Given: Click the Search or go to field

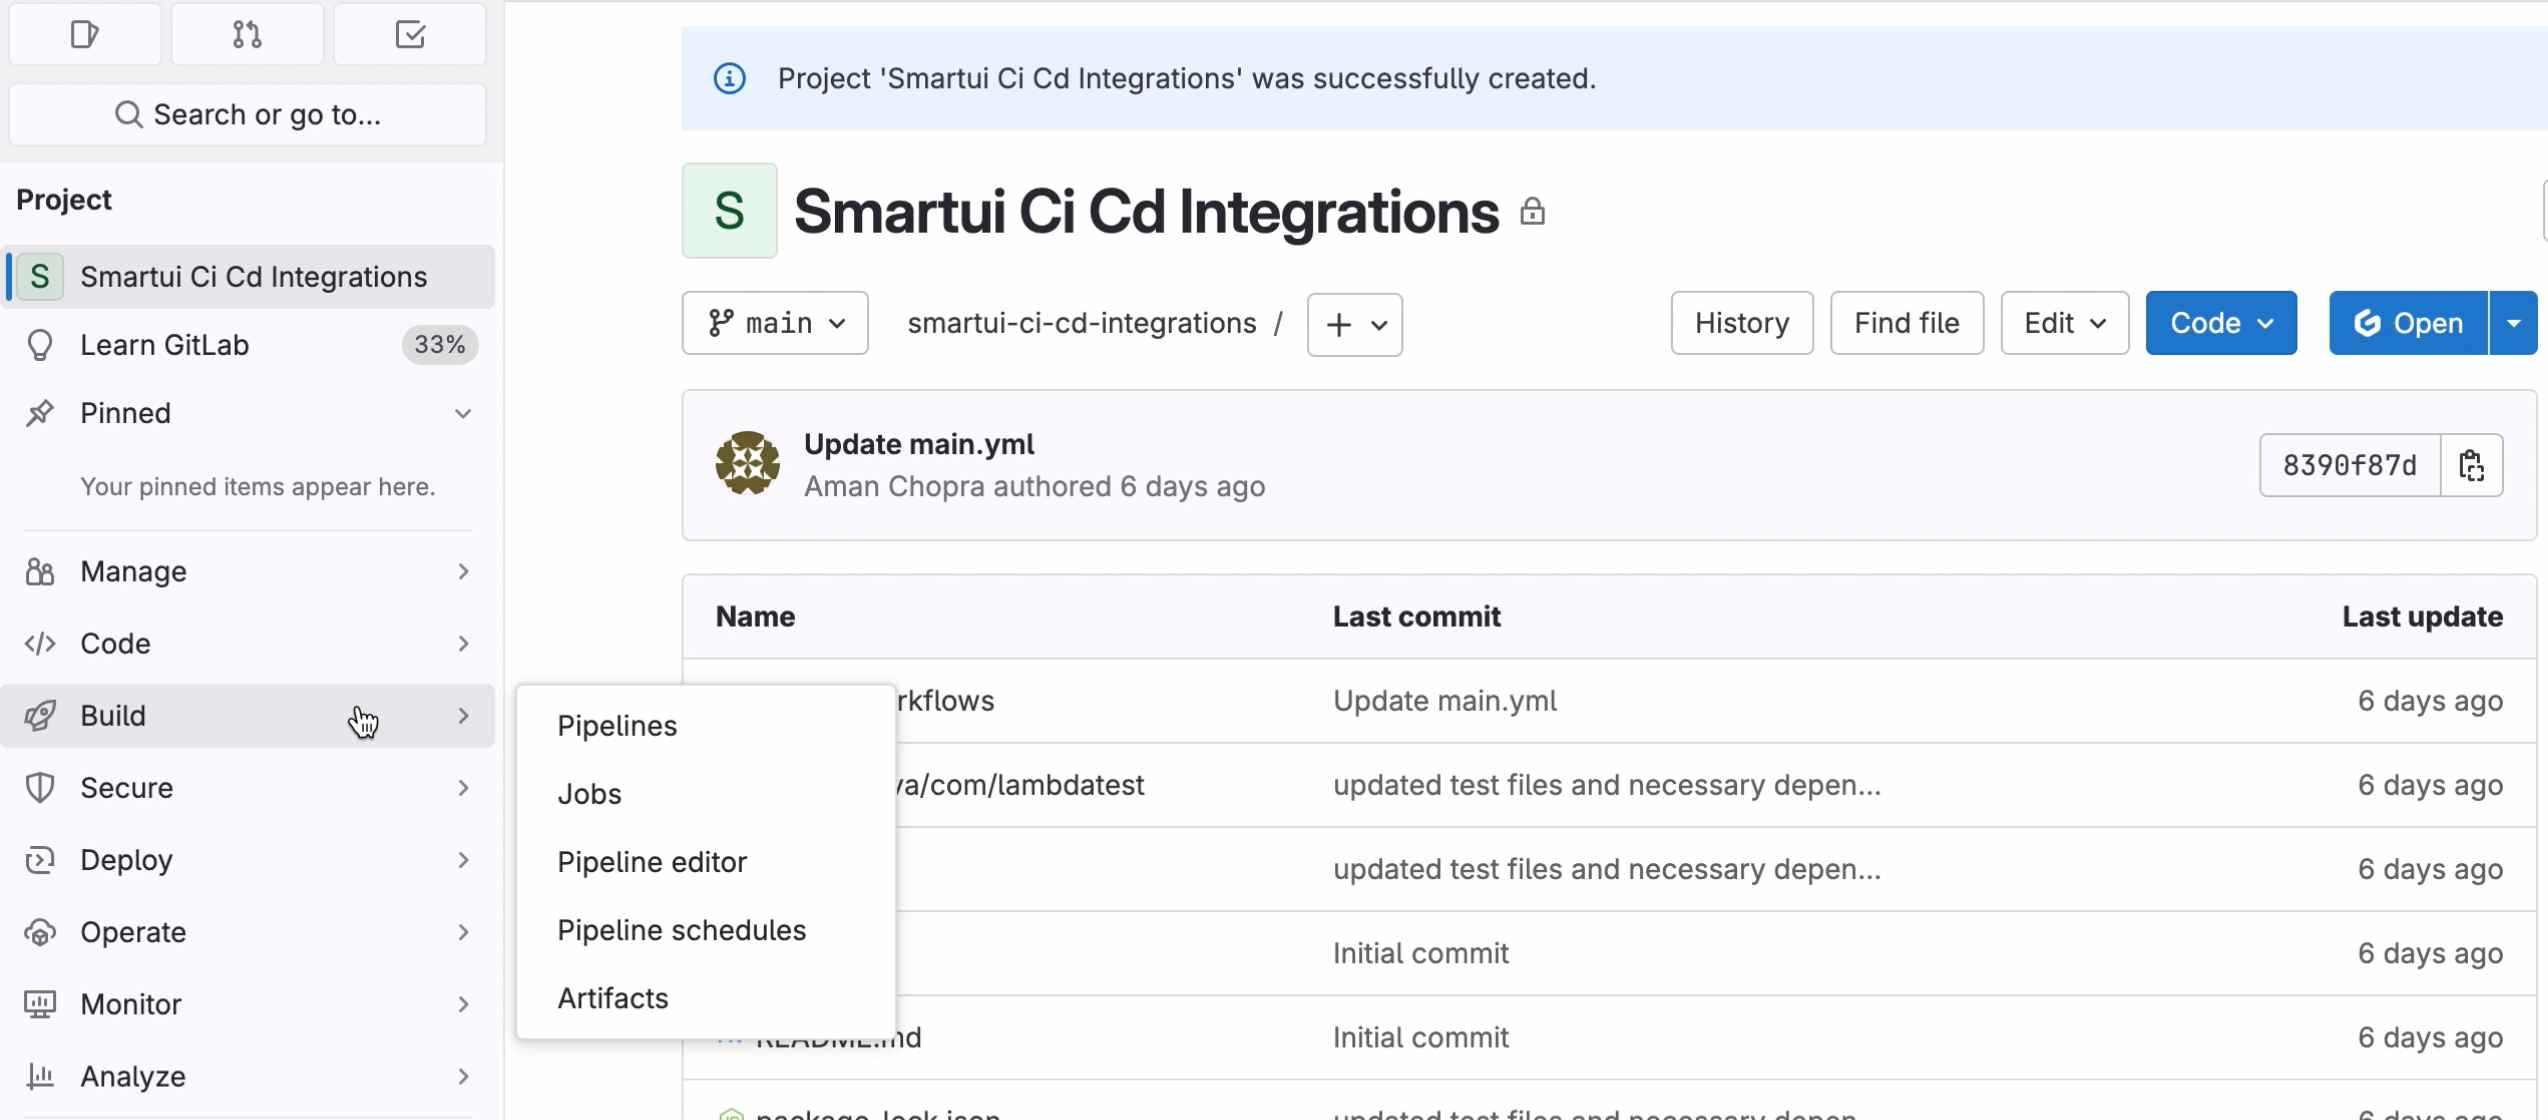Looking at the screenshot, I should (x=248, y=114).
